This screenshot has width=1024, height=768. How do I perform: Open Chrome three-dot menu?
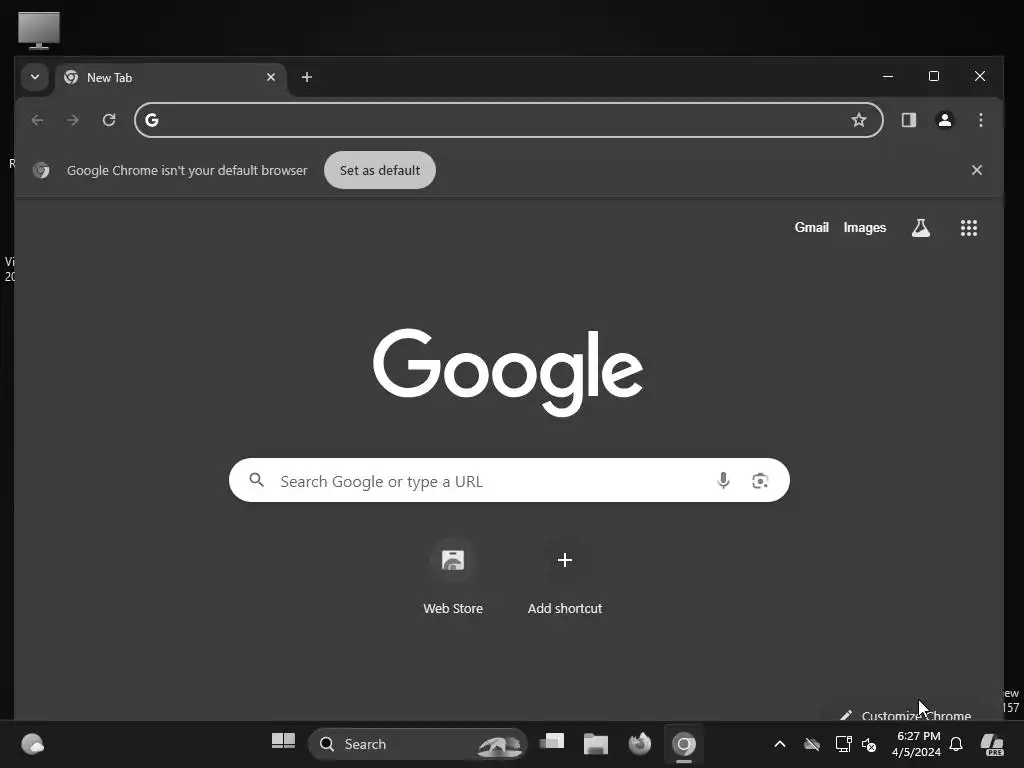[x=980, y=120]
